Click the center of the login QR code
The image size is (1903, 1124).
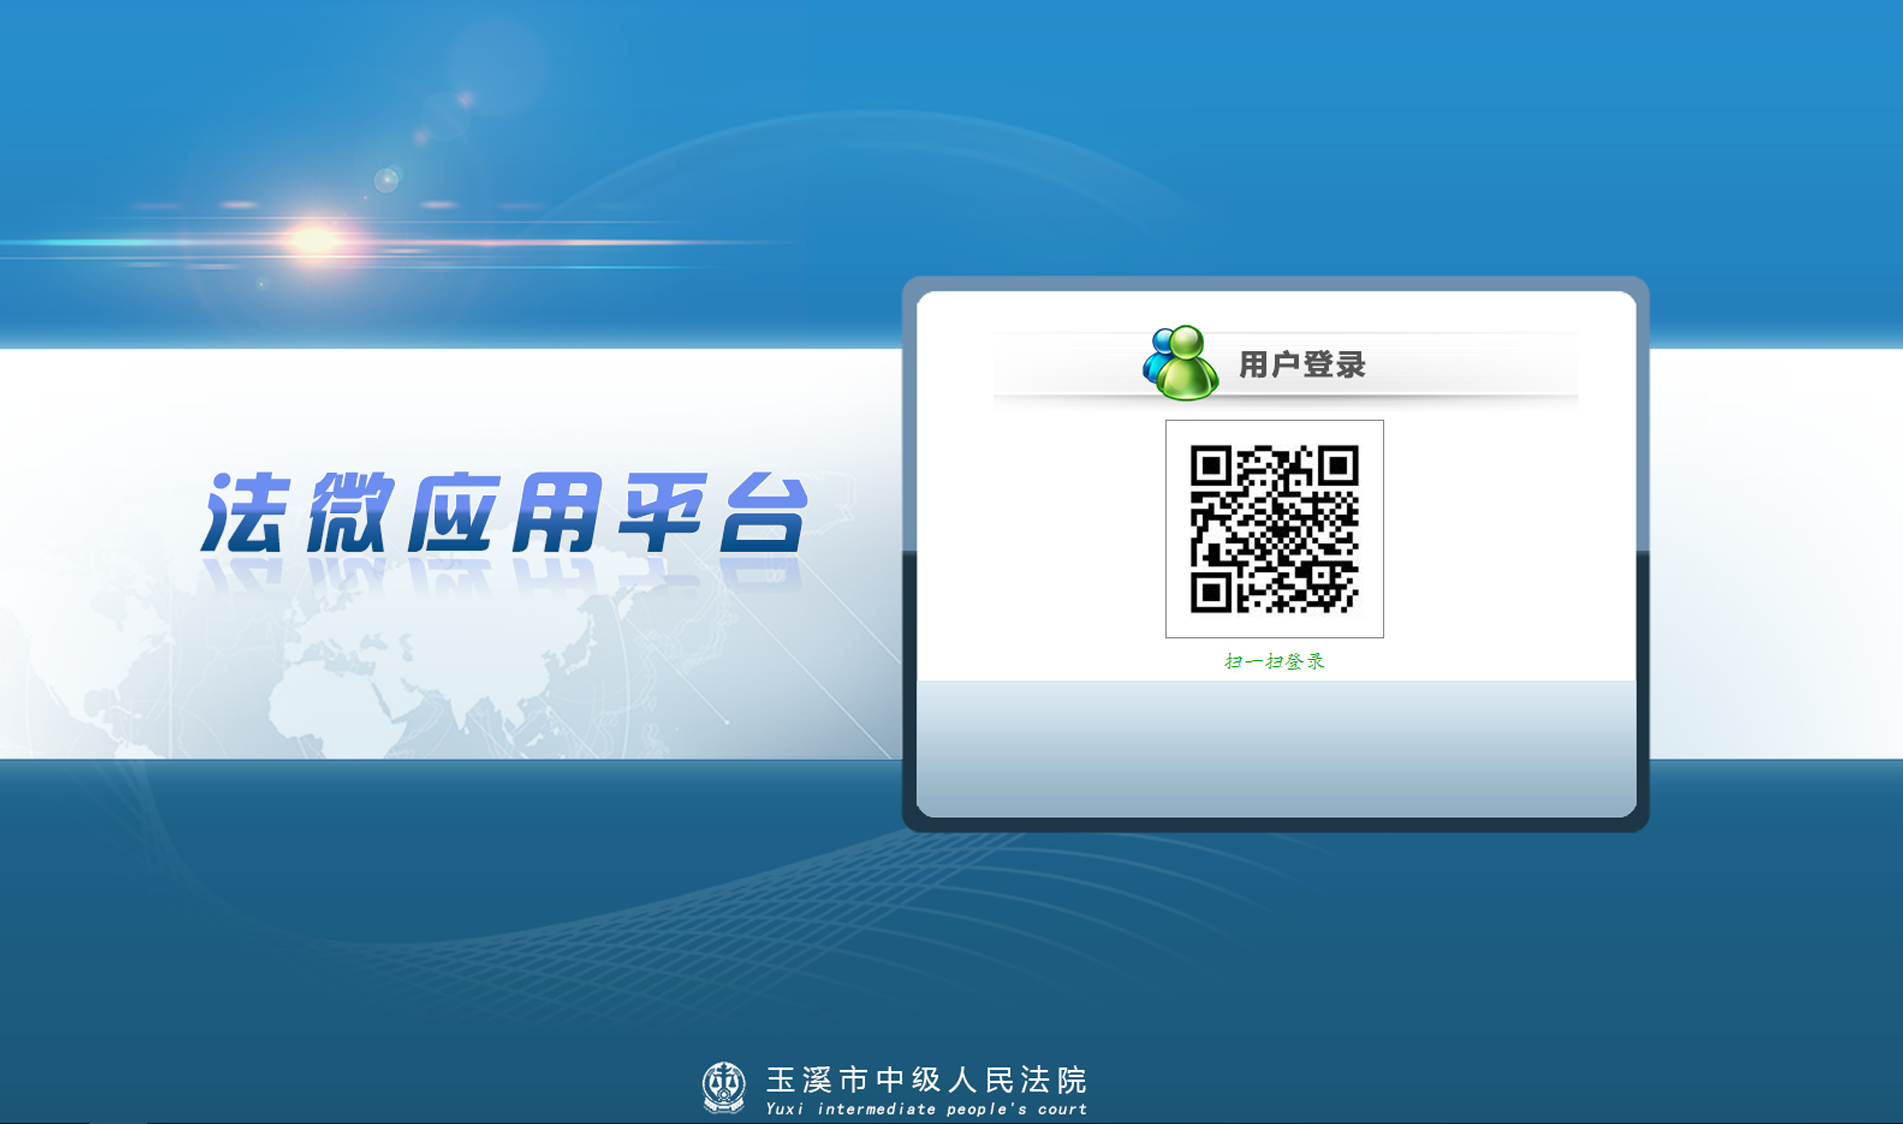click(1274, 529)
